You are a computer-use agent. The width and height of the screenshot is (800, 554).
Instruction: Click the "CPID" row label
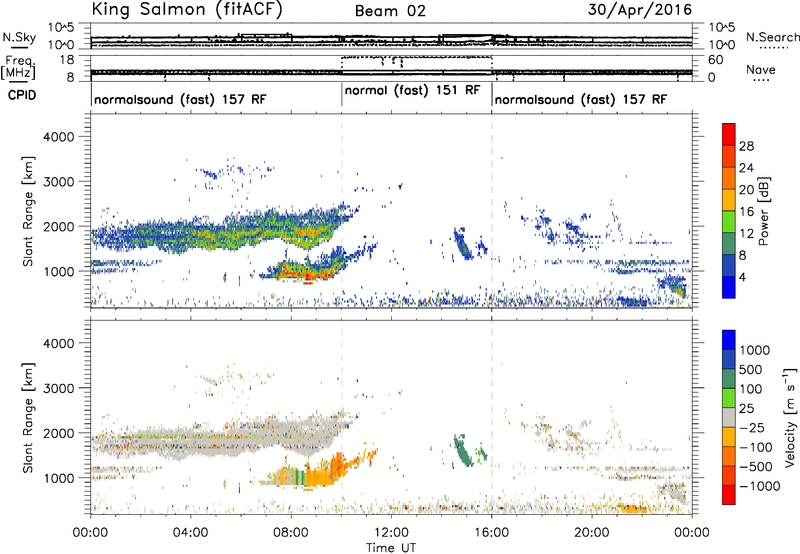pos(22,95)
